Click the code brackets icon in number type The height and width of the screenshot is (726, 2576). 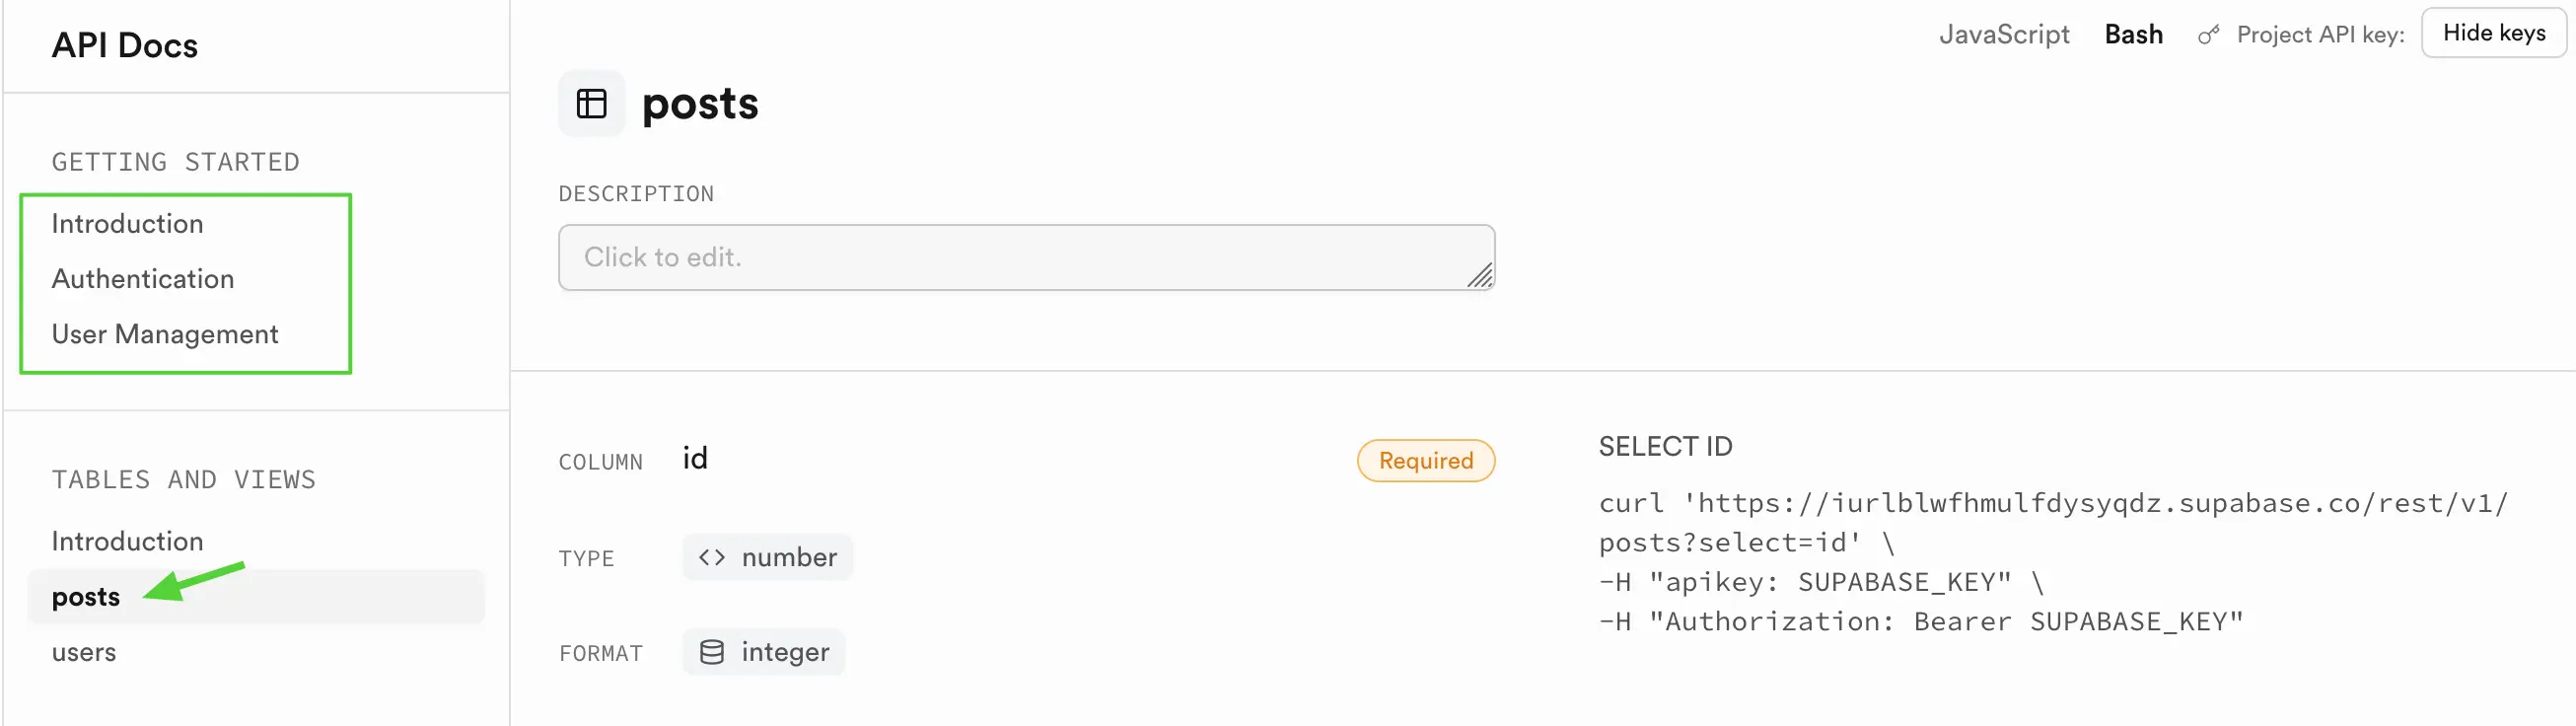712,557
